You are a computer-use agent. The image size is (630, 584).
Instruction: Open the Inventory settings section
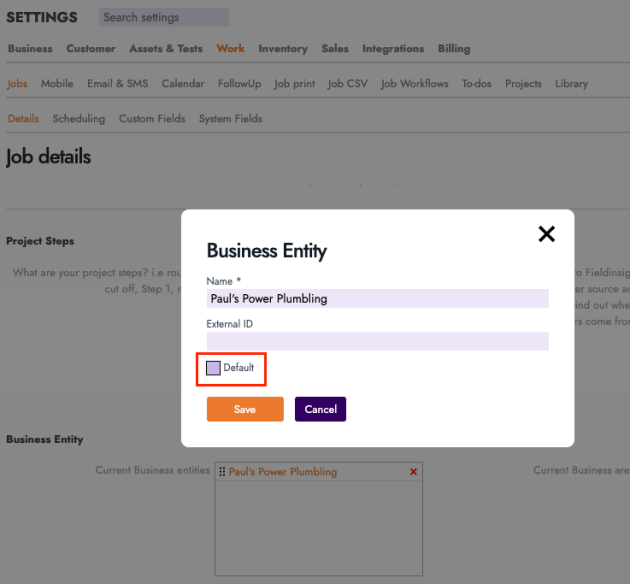point(283,49)
